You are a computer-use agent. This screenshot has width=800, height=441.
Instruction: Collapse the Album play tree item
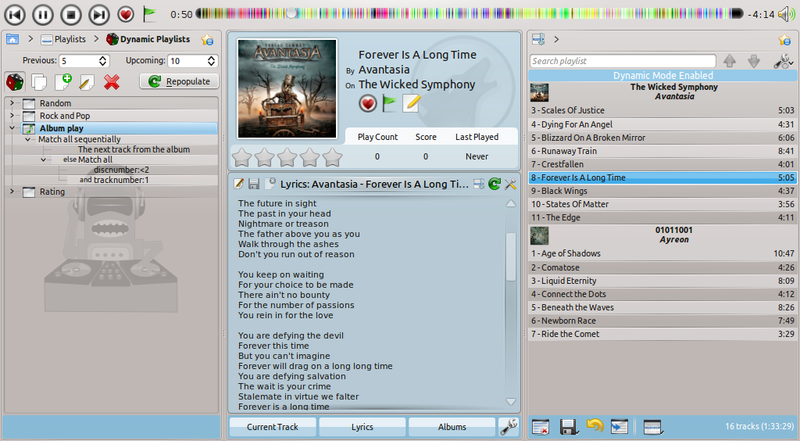12,128
